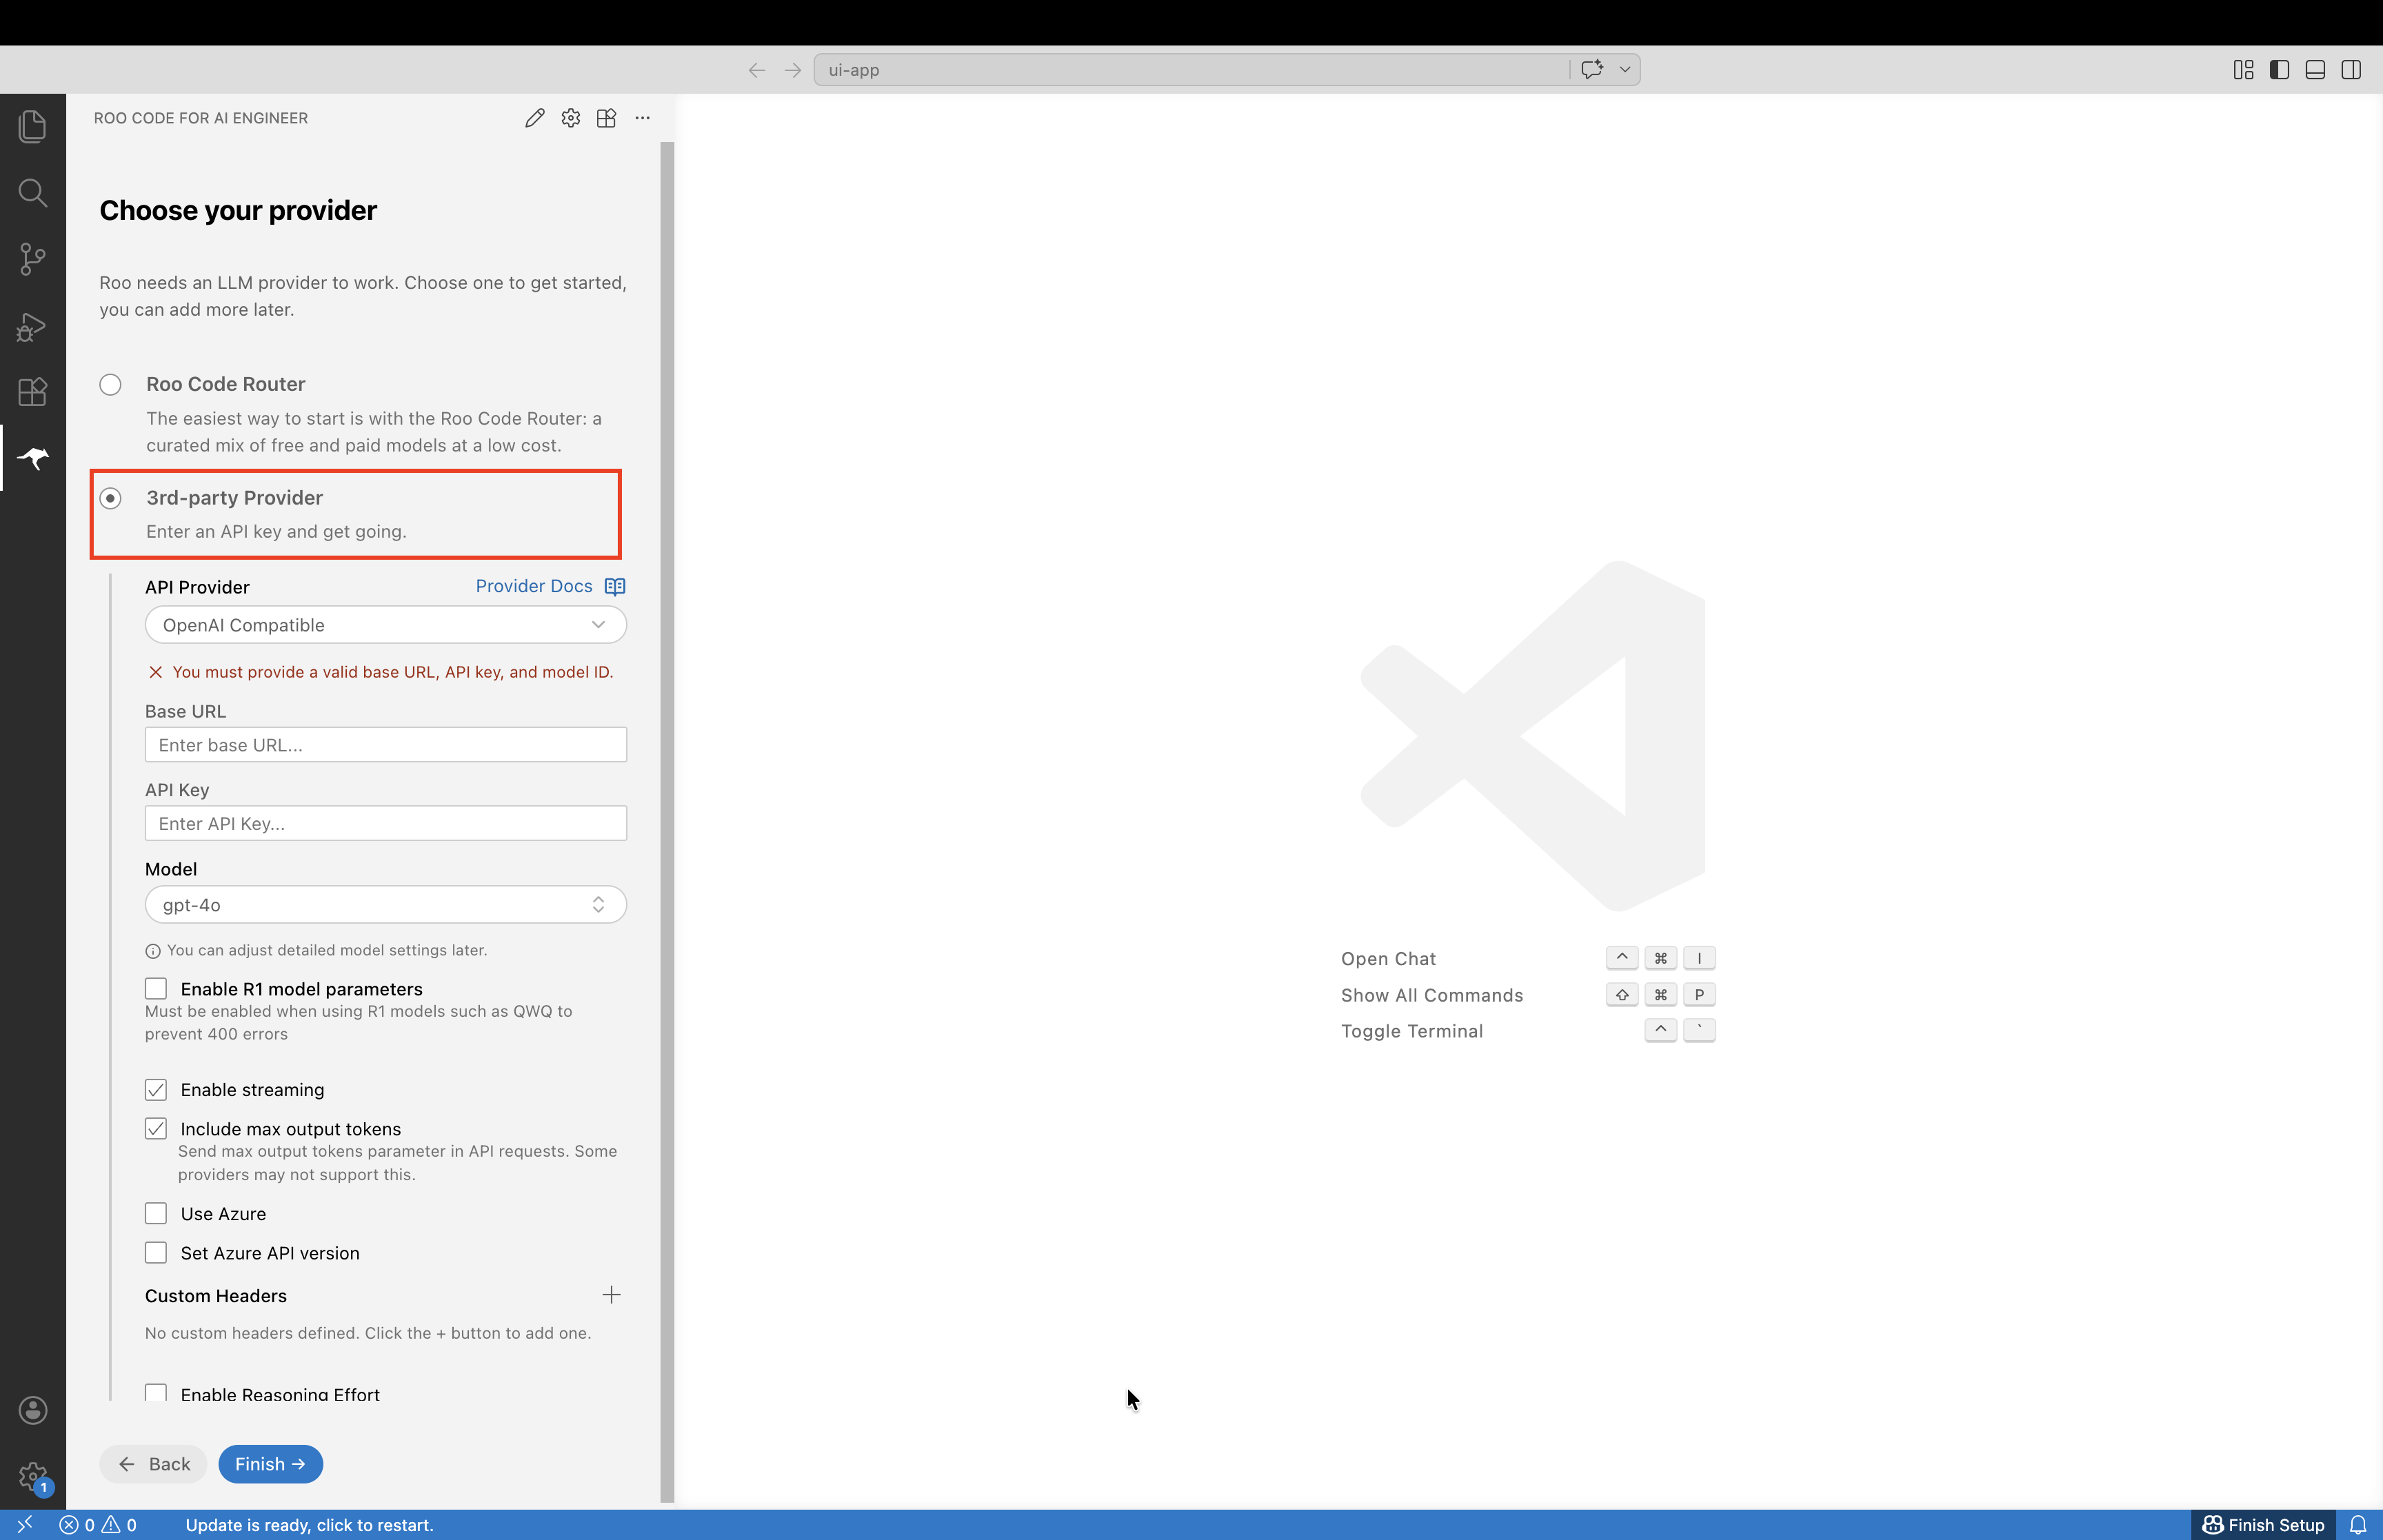Open the Explorer view in the activity bar
Screen dimensions: 2383x1540
(32, 126)
